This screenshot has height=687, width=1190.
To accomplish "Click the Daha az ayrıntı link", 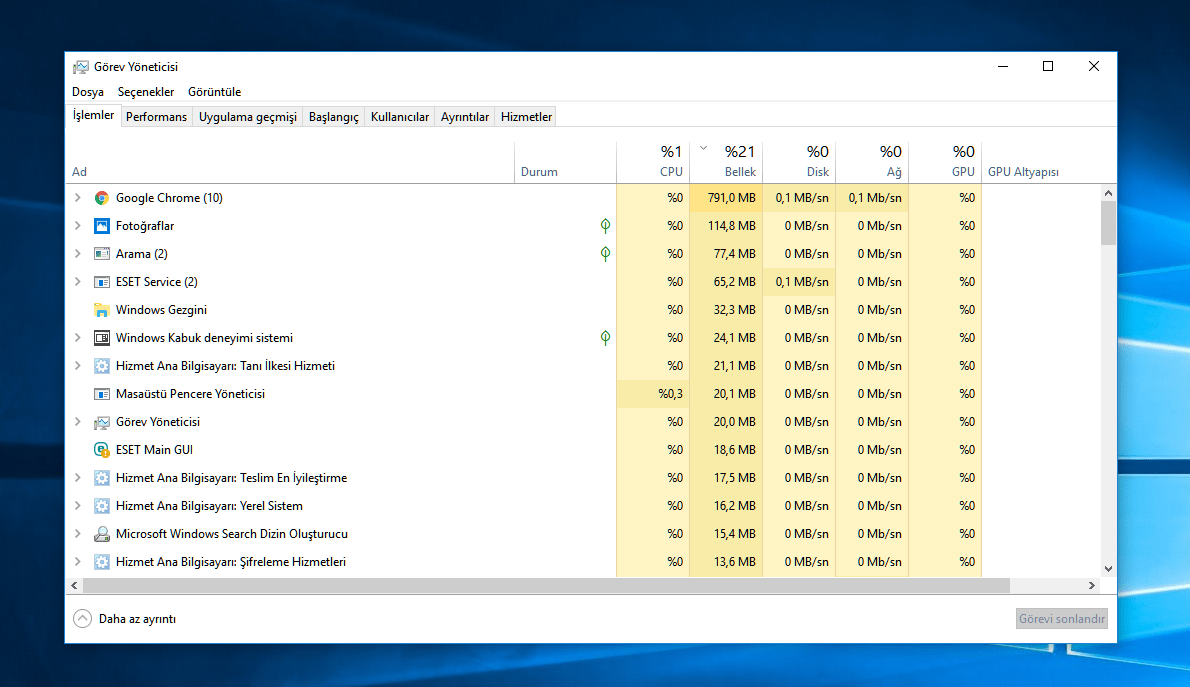I will 137,619.
